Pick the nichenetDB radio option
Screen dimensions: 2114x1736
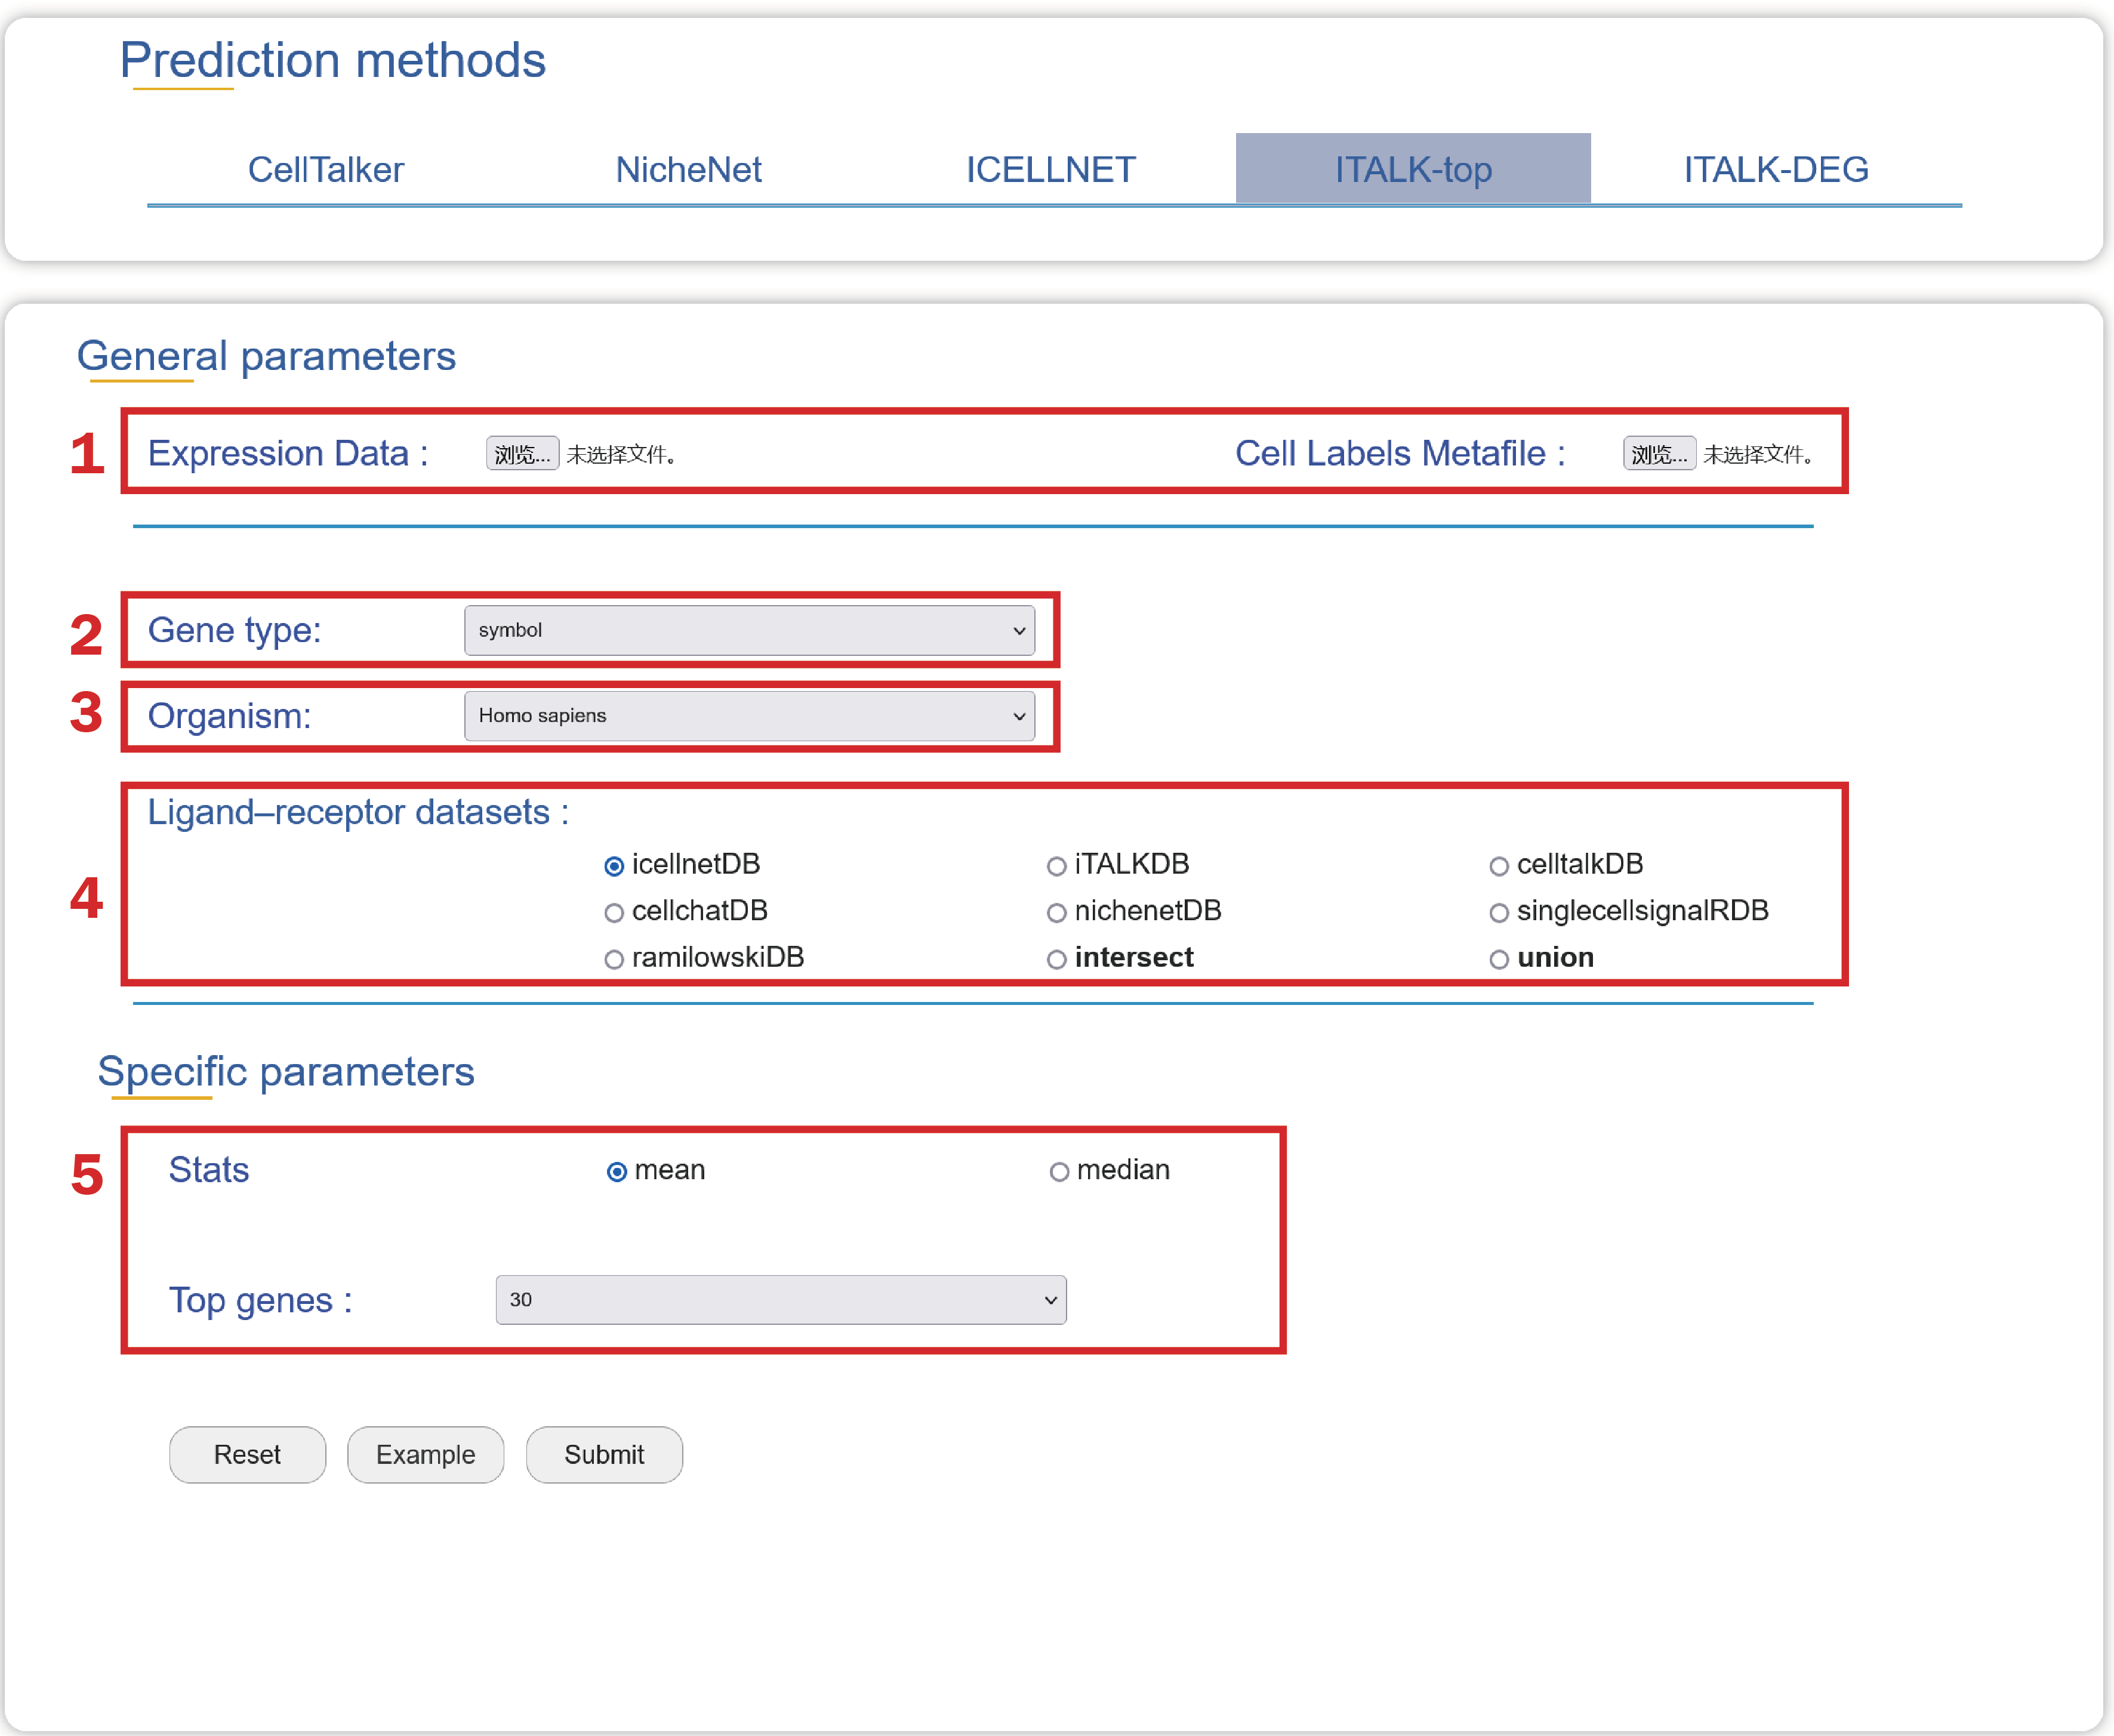(1056, 913)
